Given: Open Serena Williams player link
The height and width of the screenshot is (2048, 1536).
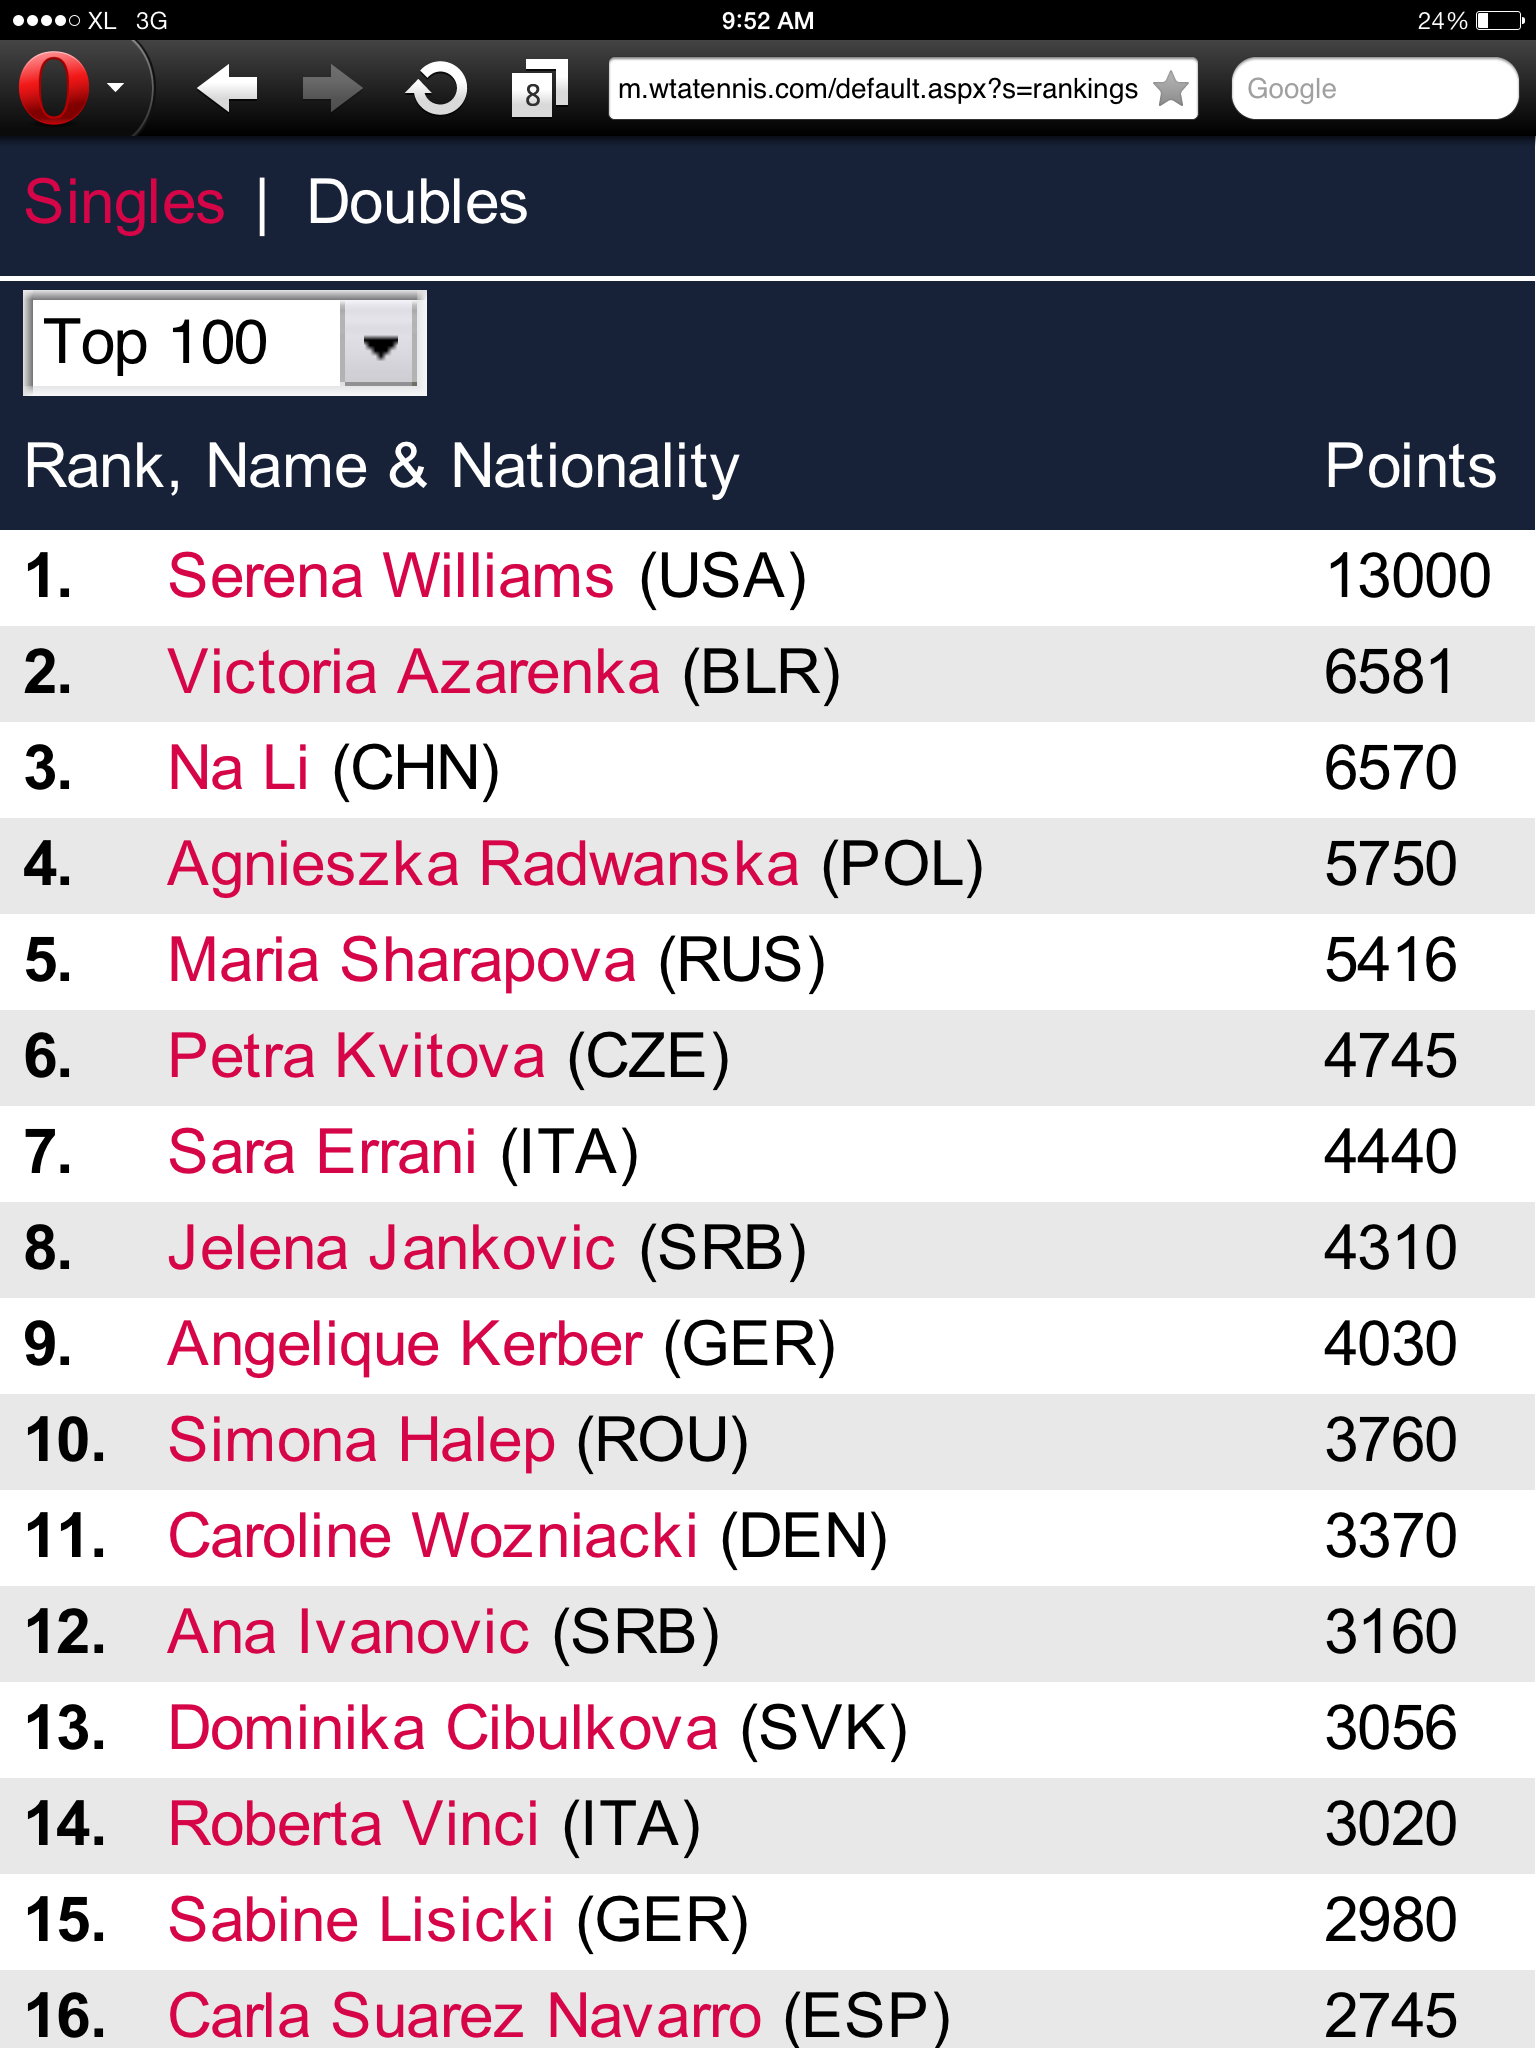Looking at the screenshot, I should [x=391, y=577].
